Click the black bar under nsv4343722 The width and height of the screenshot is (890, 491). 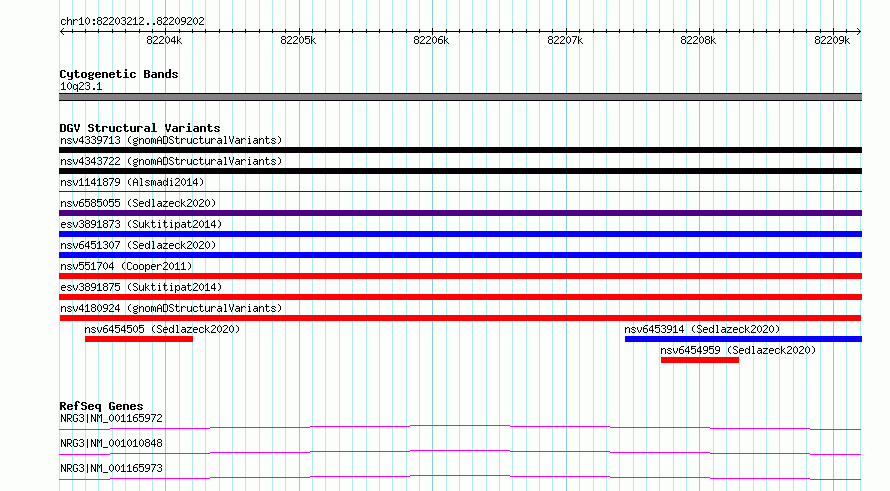pyautogui.click(x=460, y=171)
